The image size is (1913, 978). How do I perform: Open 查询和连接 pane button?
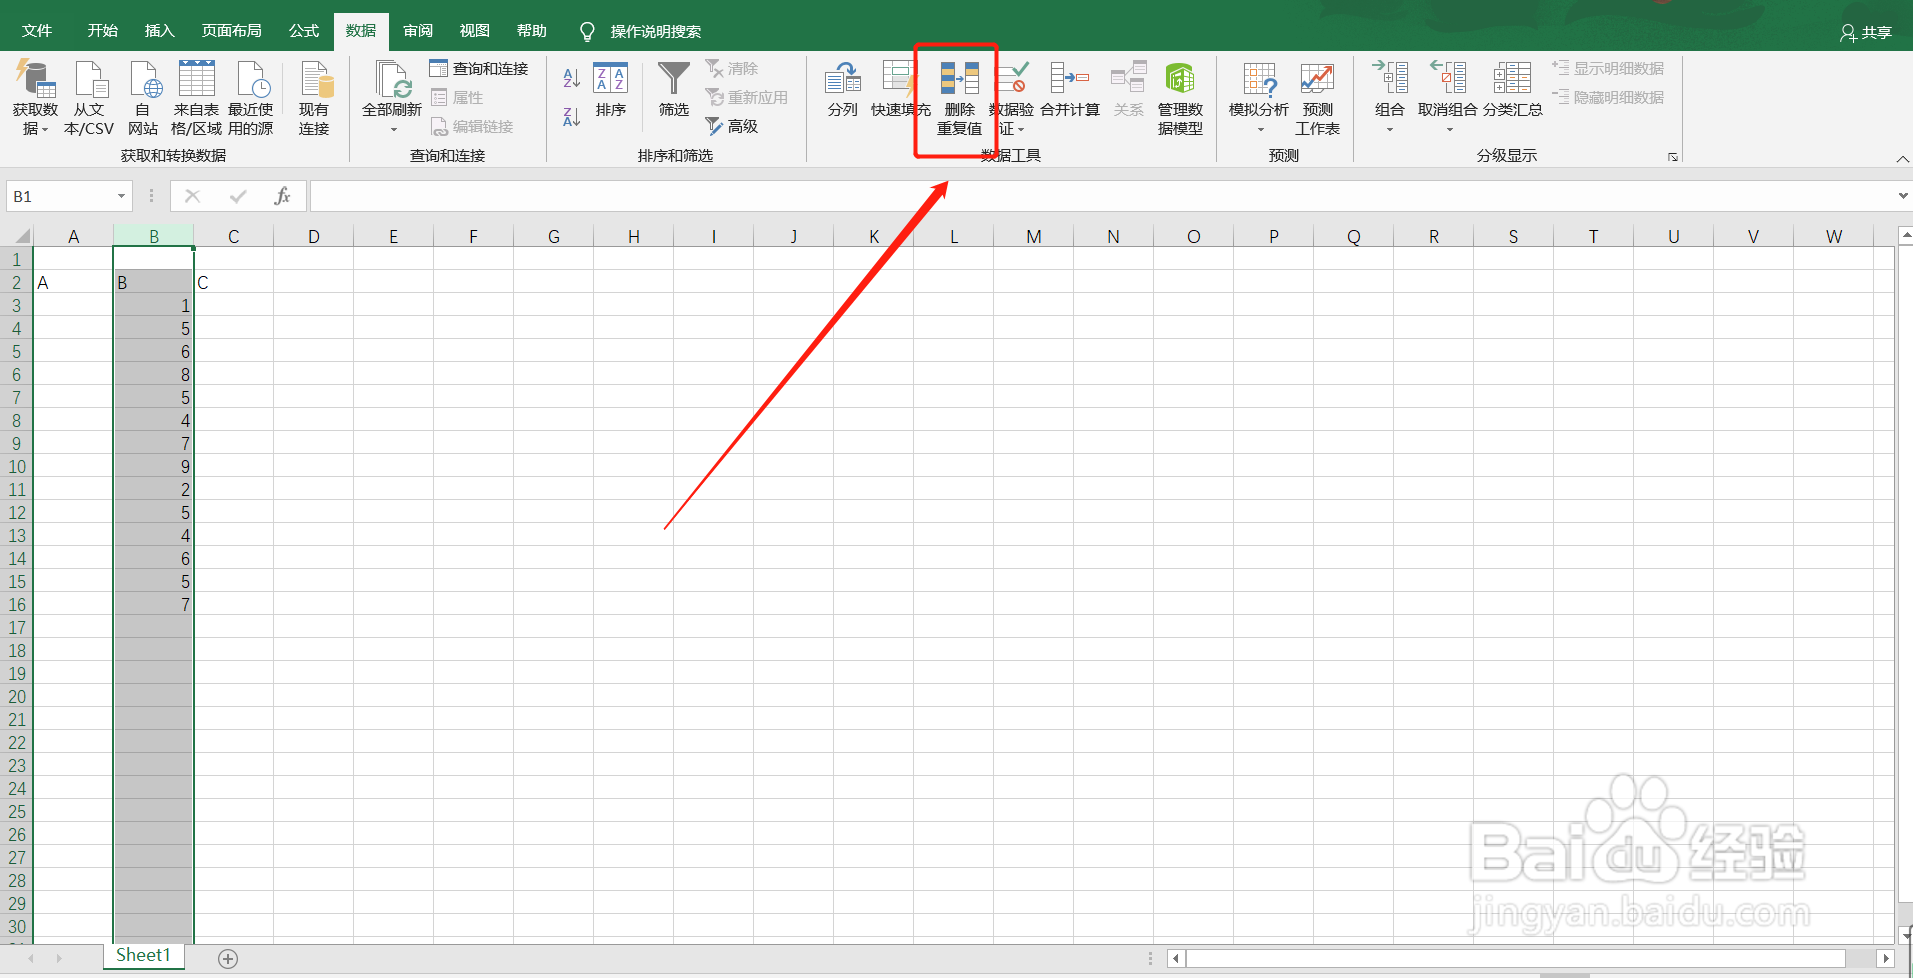[x=479, y=68]
